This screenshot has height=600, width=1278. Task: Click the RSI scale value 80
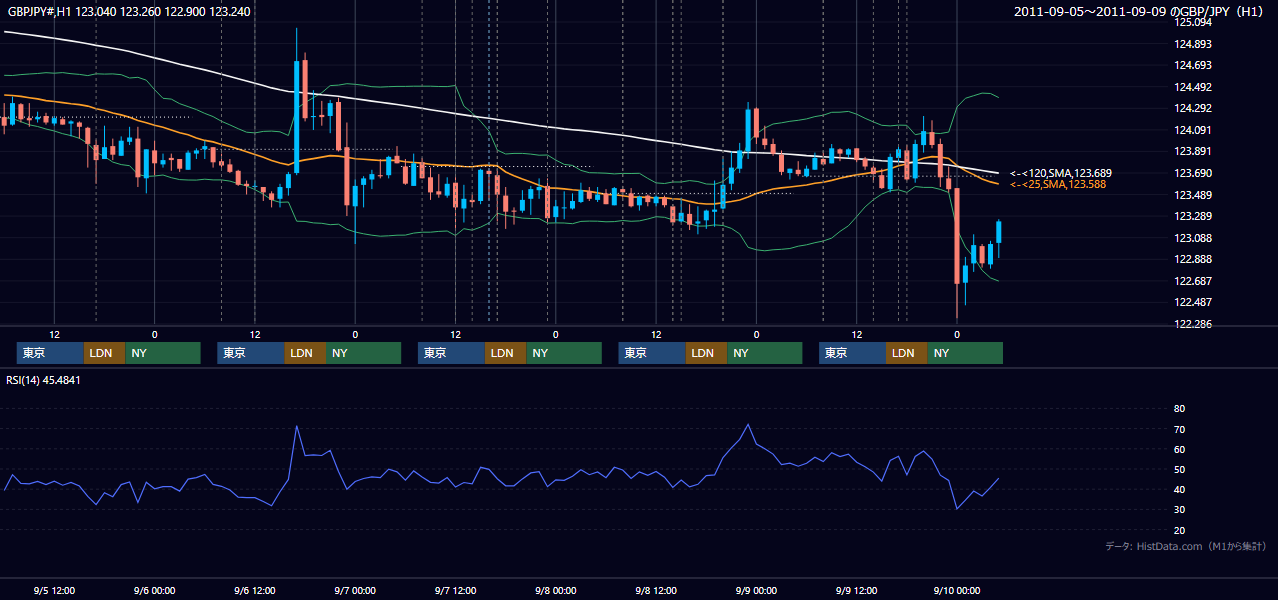tap(1179, 409)
